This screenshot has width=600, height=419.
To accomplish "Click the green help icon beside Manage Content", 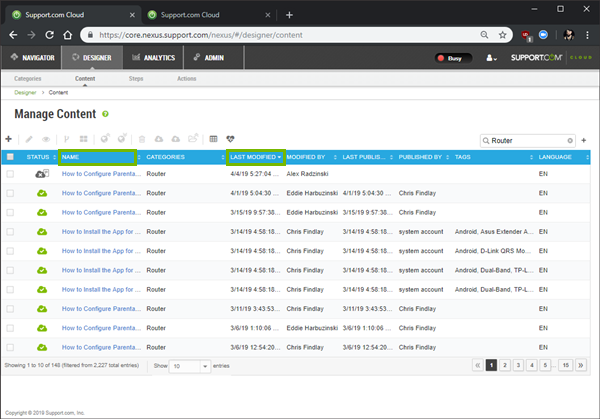I will tap(105, 114).
